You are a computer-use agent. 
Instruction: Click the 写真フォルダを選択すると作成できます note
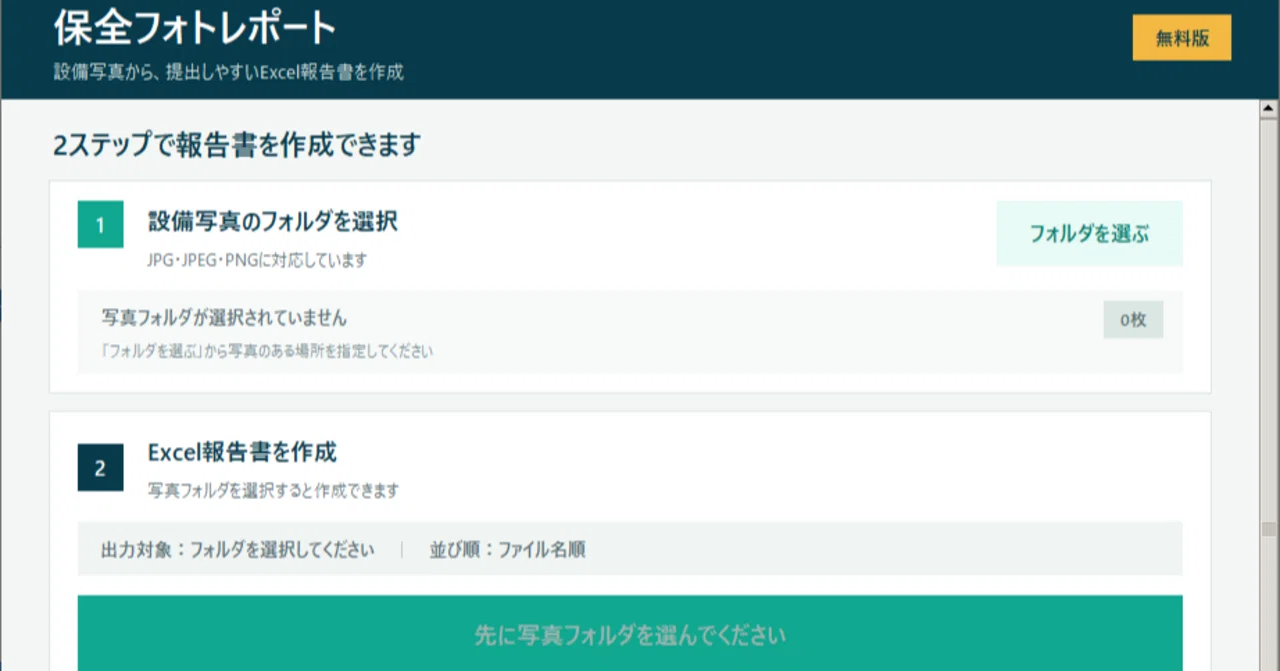point(274,491)
